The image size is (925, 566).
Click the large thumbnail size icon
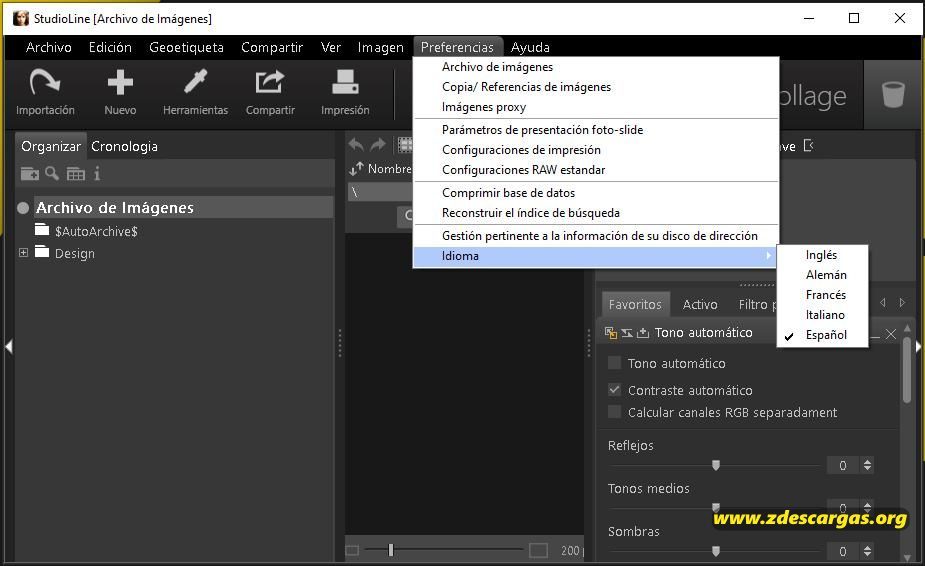point(538,551)
